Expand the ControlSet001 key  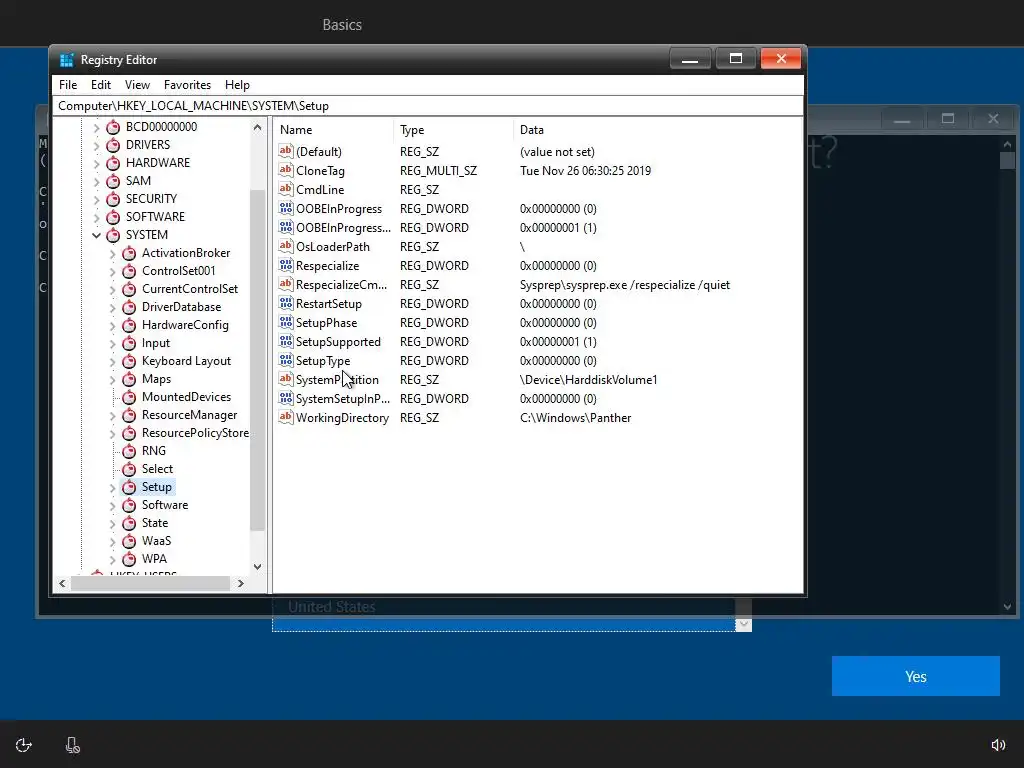(x=112, y=271)
